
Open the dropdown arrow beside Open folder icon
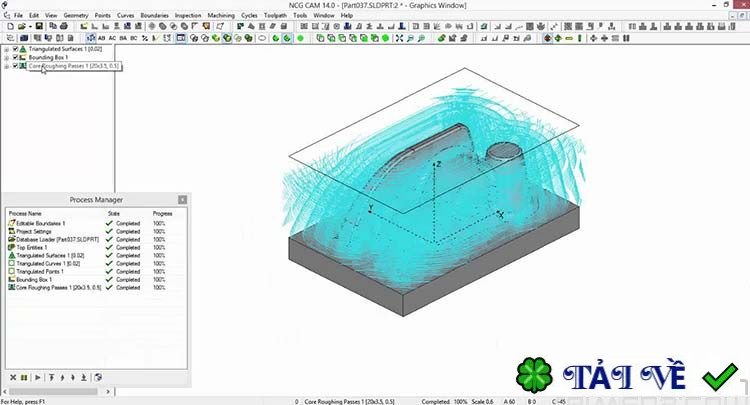(x=30, y=26)
